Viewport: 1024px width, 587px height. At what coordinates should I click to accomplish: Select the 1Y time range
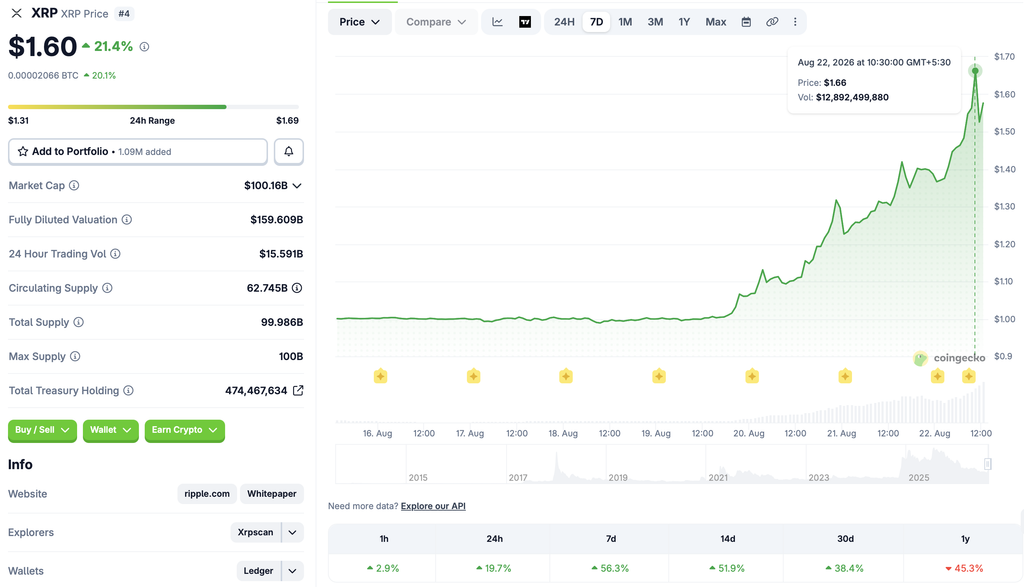point(684,22)
